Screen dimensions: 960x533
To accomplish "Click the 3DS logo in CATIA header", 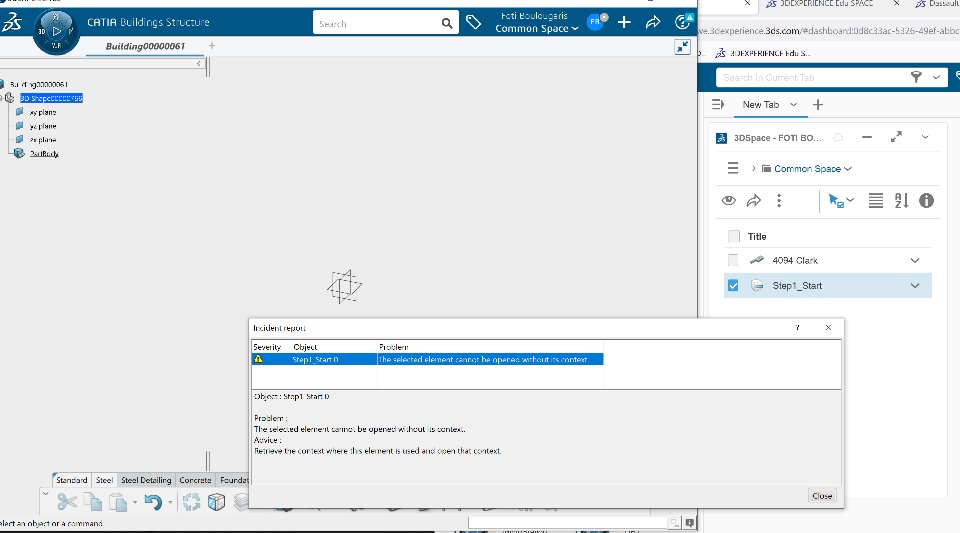I will coord(12,23).
